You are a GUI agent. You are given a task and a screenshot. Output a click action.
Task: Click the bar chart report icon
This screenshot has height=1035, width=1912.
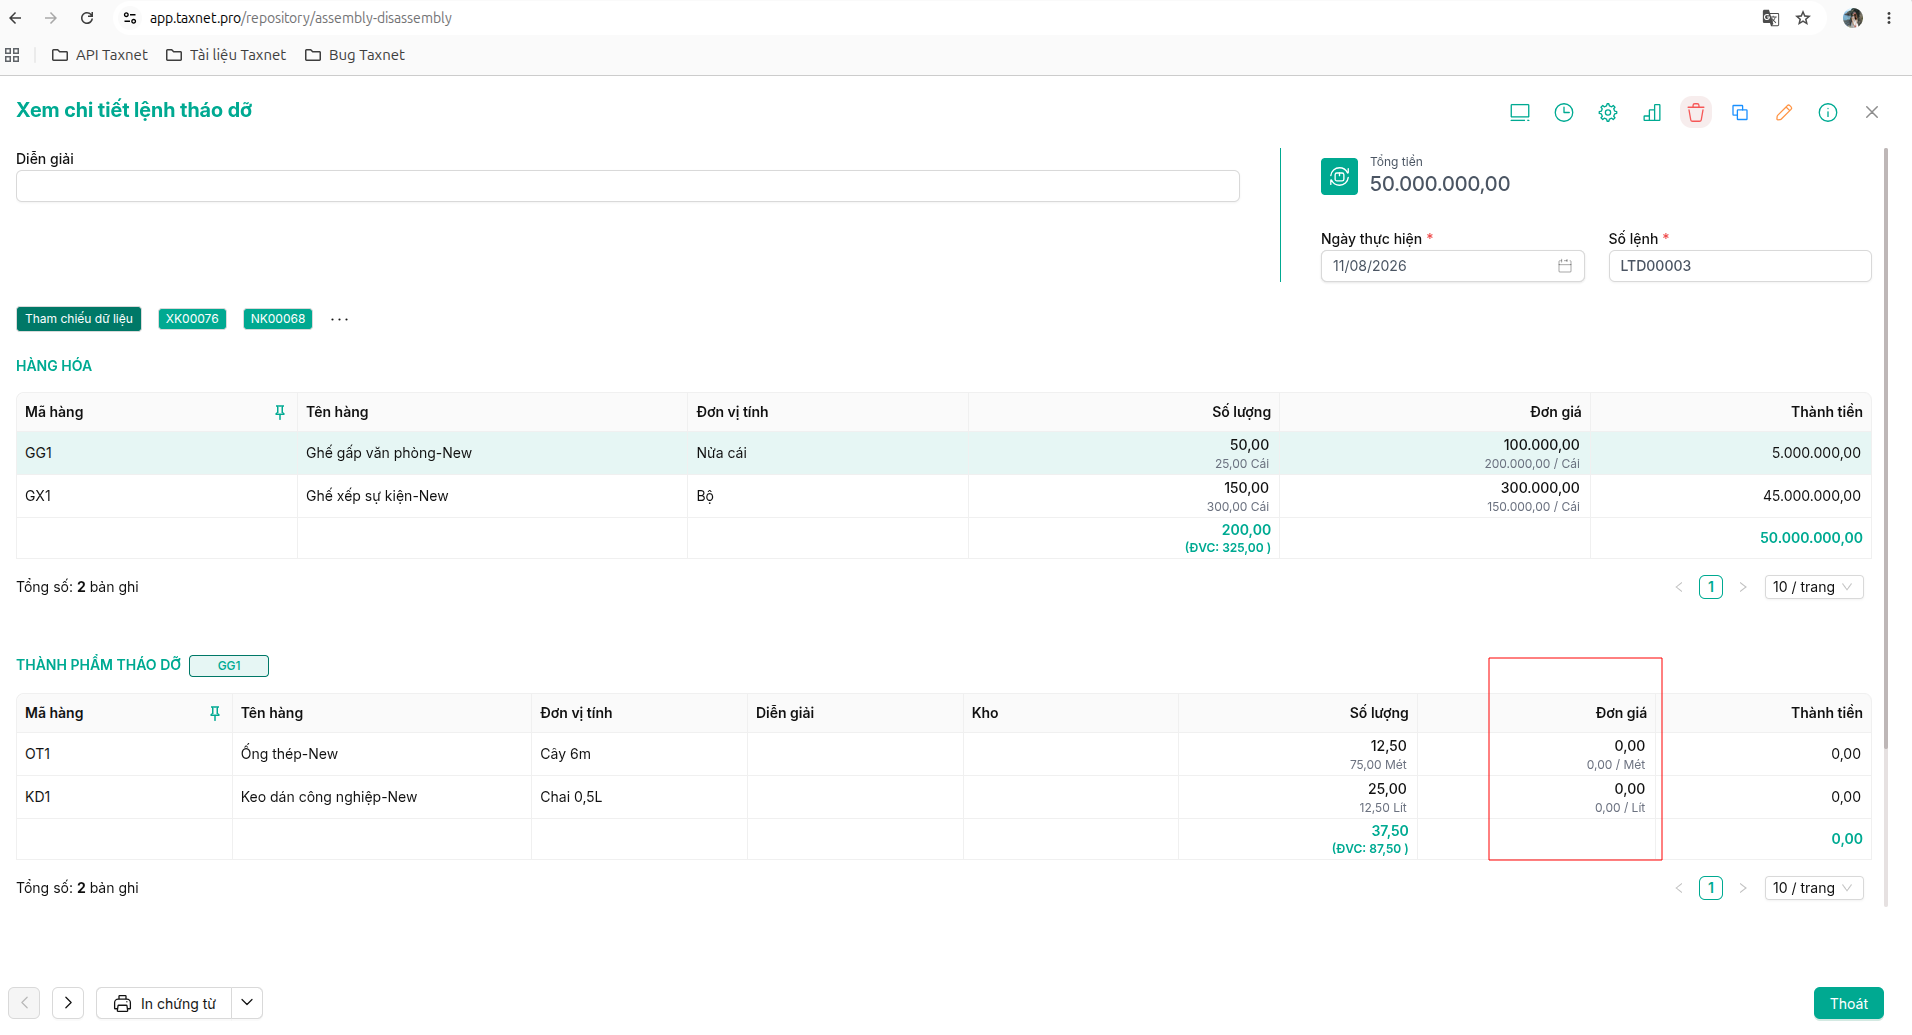[1652, 112]
